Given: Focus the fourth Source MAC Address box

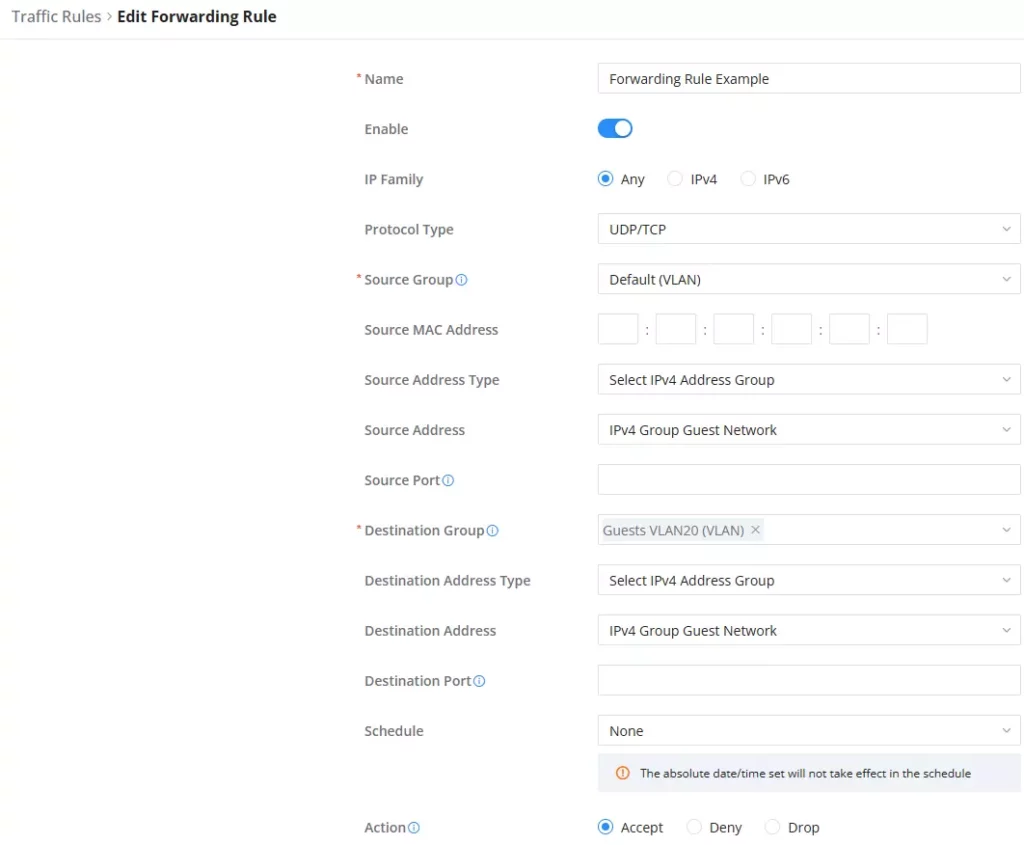Looking at the screenshot, I should (x=791, y=329).
